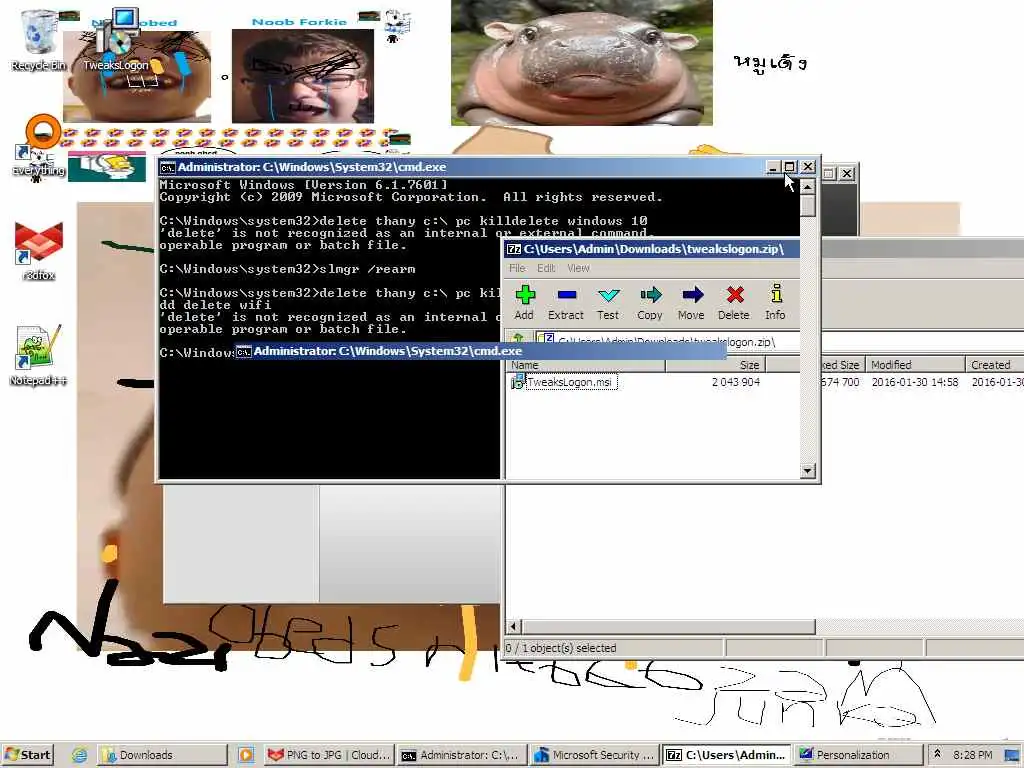Open the Edit menu in 7-Zip
The width and height of the screenshot is (1024, 768).
546,268
